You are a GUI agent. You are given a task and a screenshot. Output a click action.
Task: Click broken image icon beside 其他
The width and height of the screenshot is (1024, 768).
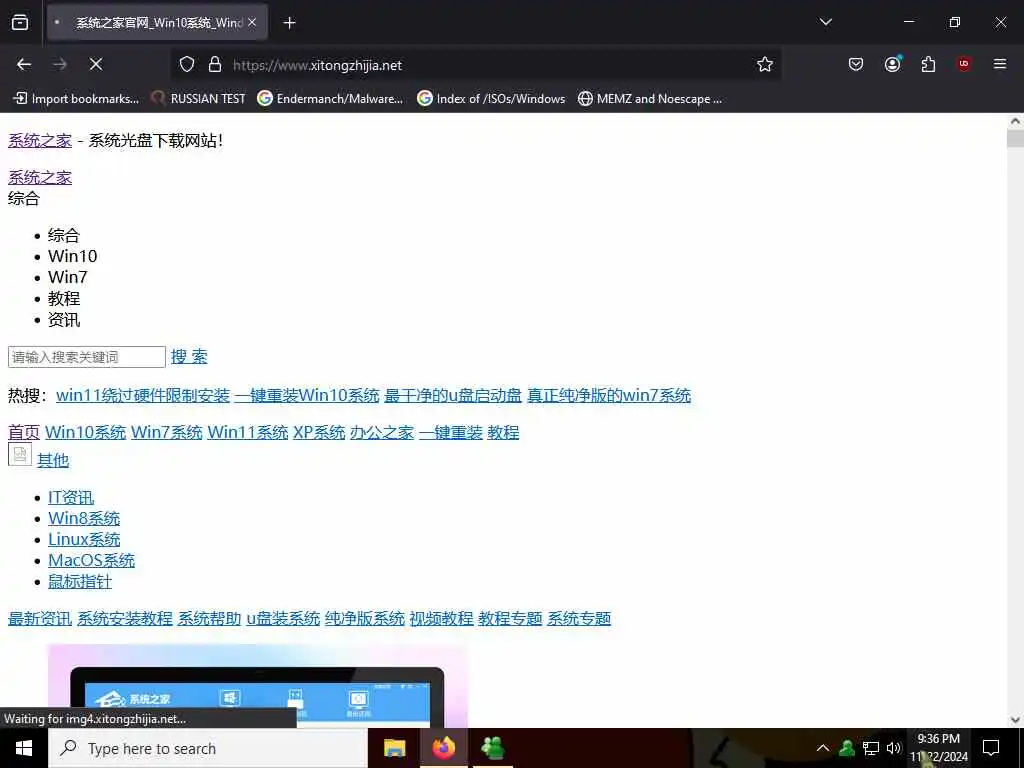20,455
